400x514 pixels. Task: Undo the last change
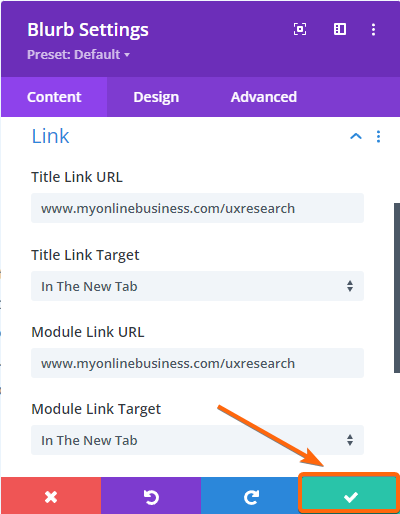pyautogui.click(x=151, y=497)
